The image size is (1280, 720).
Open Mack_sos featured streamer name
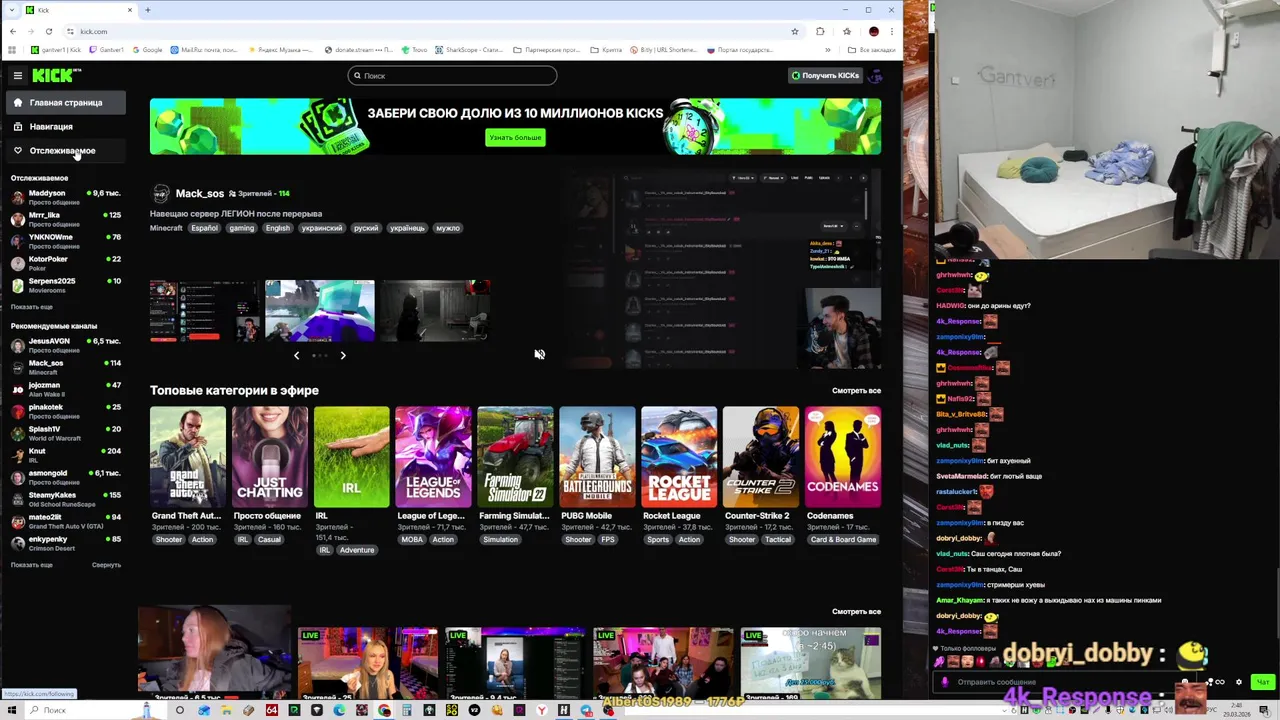pos(199,193)
